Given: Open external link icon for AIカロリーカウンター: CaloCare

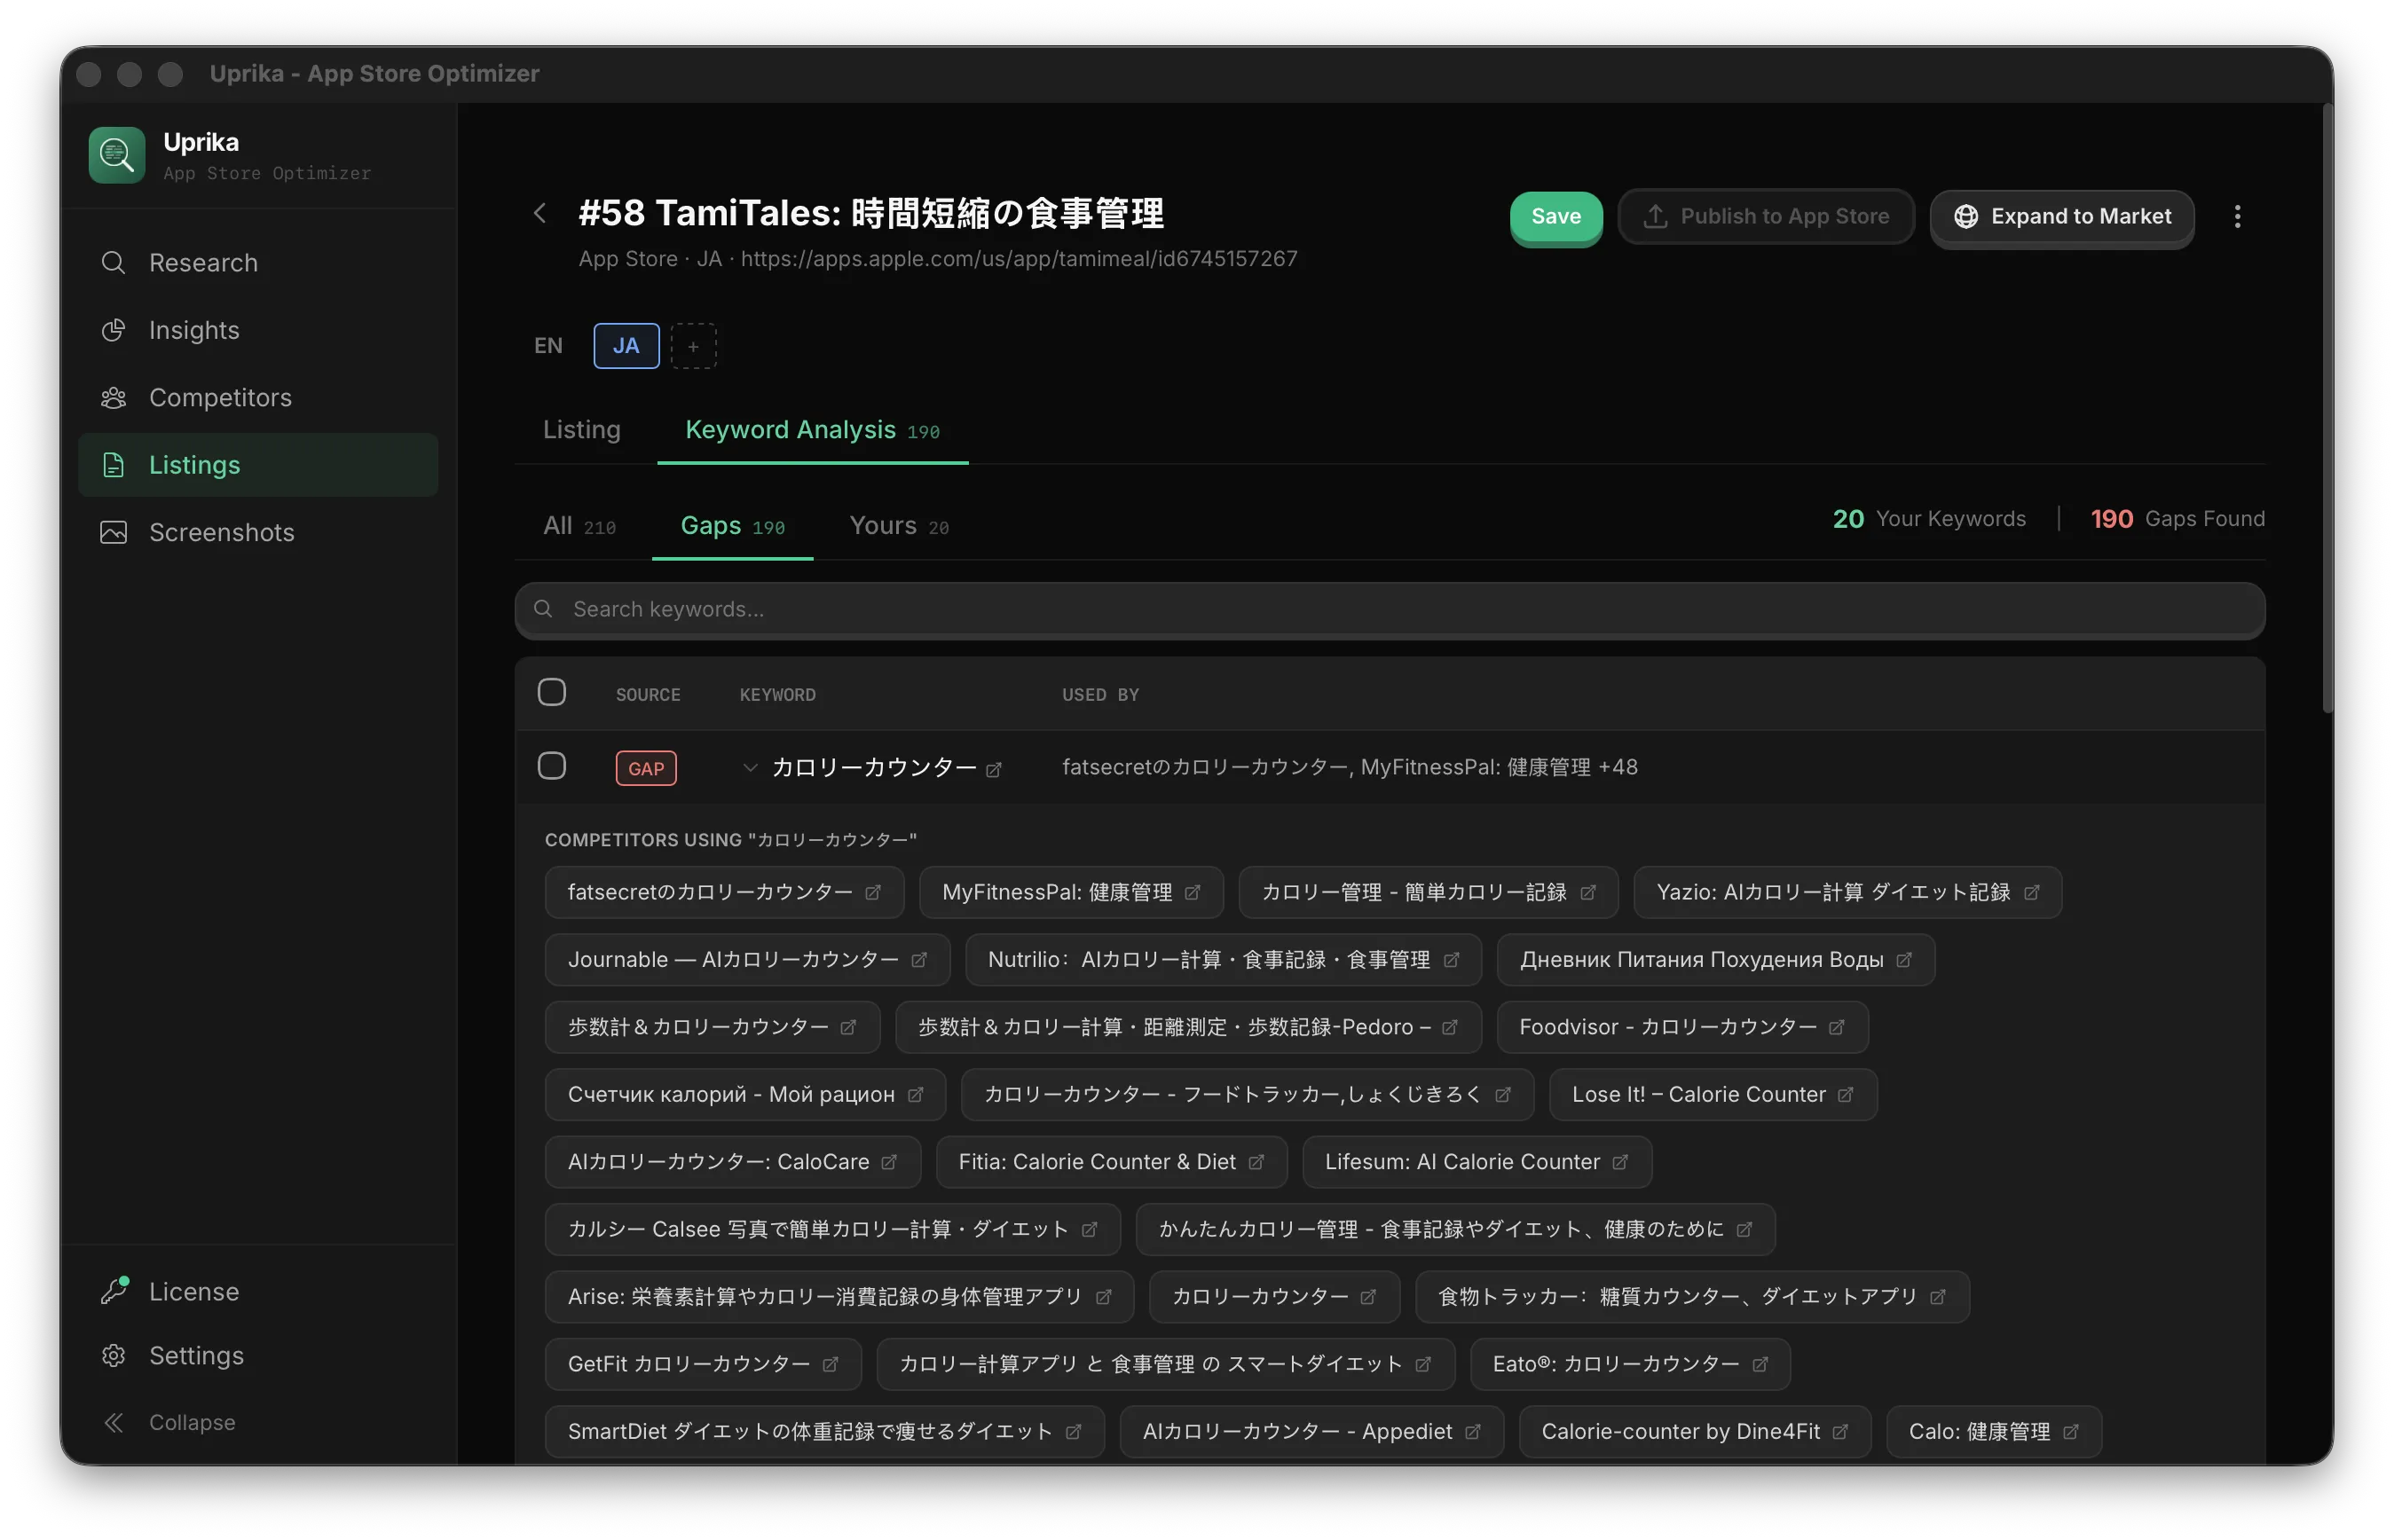Looking at the screenshot, I should coord(889,1162).
